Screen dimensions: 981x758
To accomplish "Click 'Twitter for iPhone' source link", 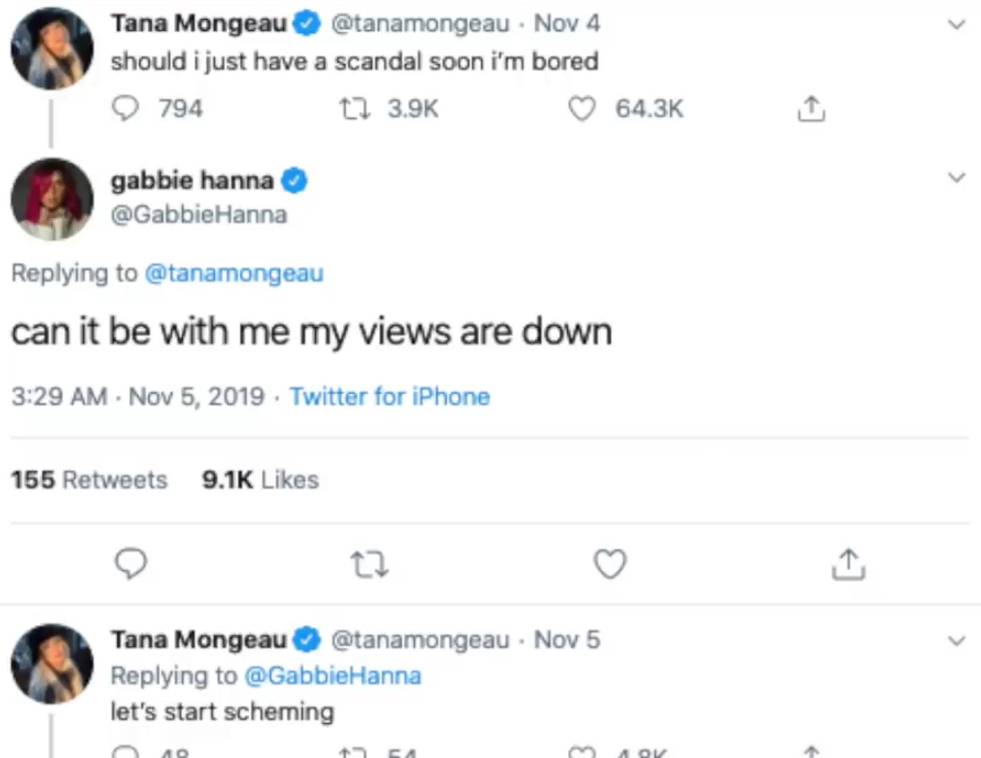I will point(390,397).
